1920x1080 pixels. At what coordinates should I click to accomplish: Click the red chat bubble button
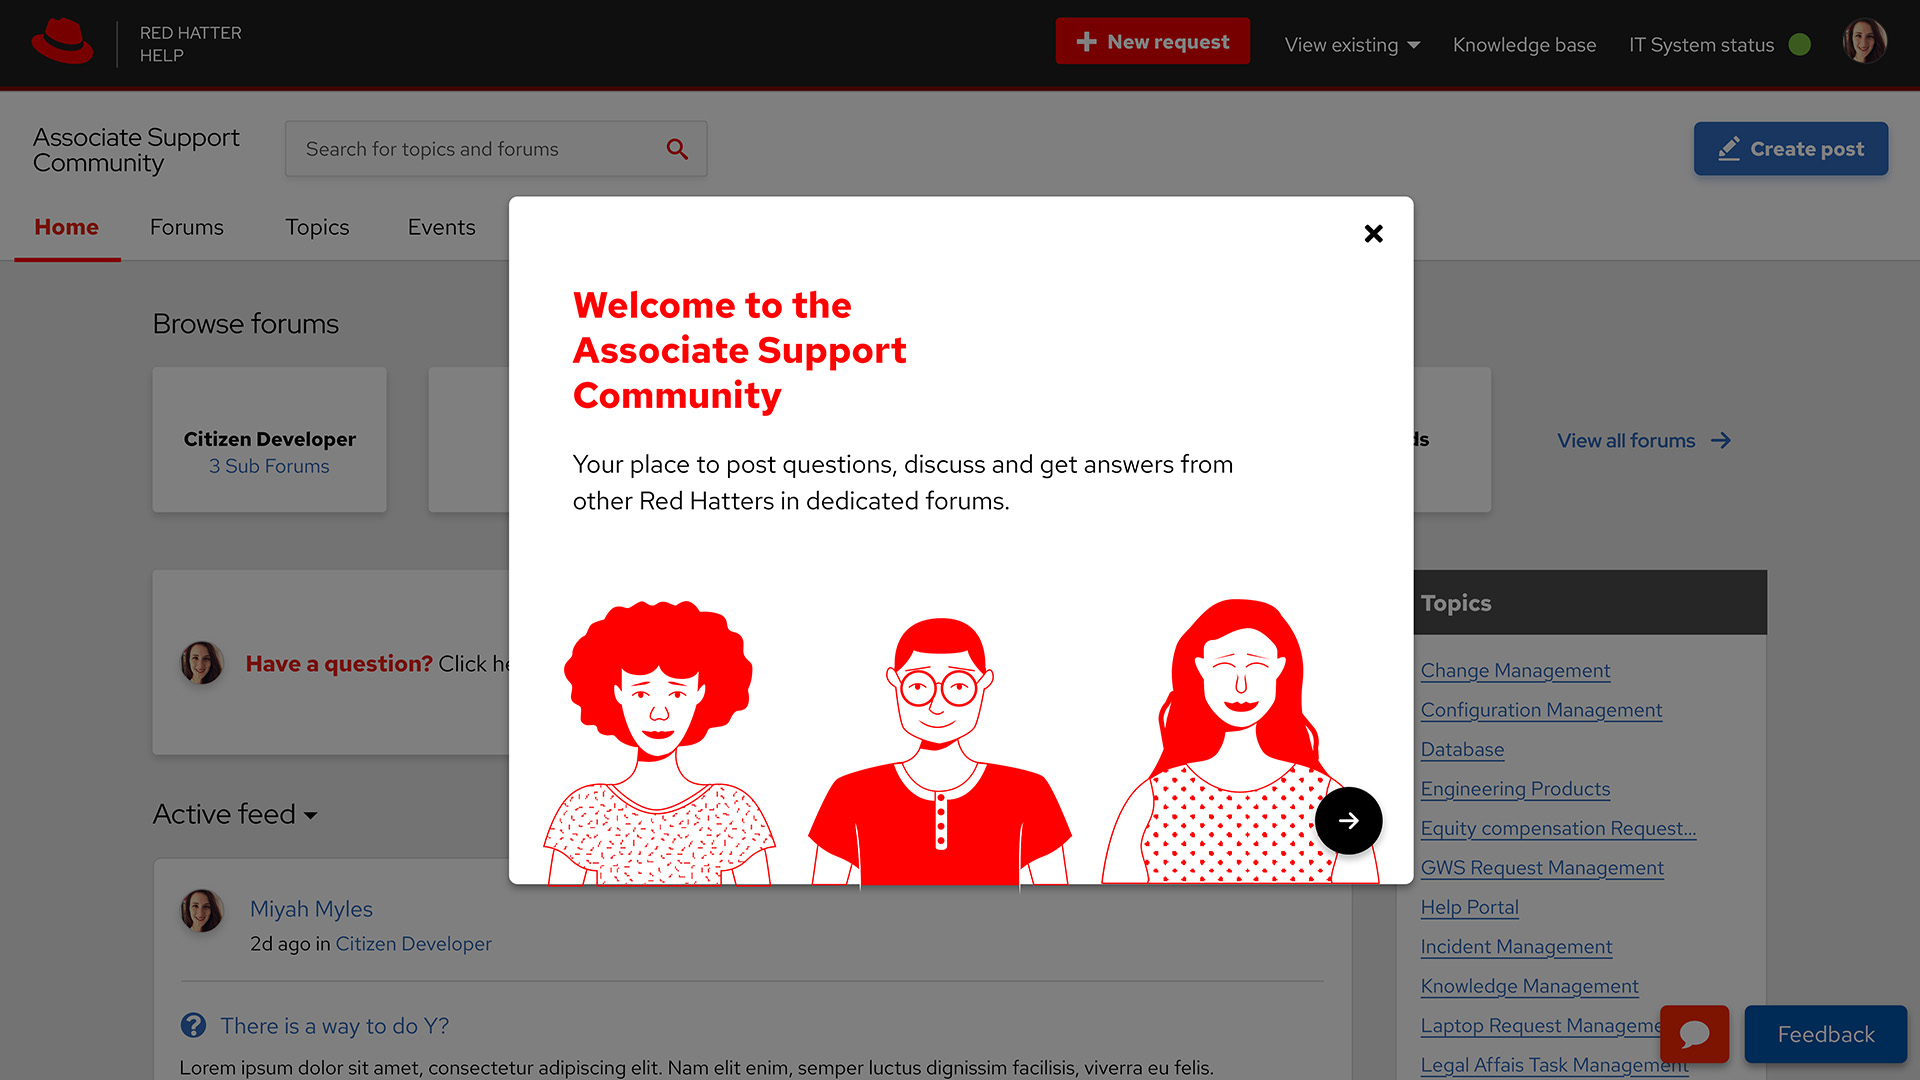(1694, 1034)
